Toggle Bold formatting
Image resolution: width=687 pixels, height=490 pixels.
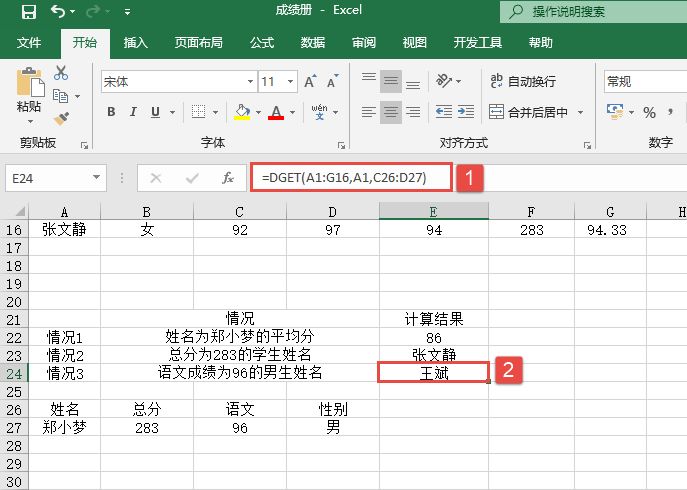click(111, 112)
